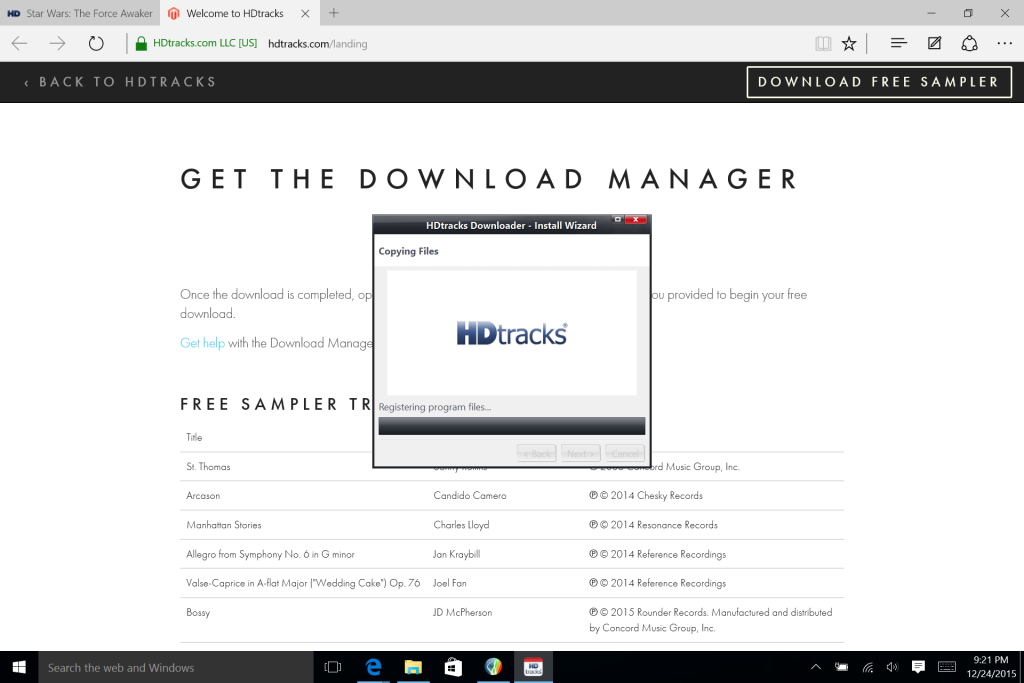This screenshot has height=683, width=1024.
Task: Open the Windows Store from the taskbar
Action: [453, 667]
